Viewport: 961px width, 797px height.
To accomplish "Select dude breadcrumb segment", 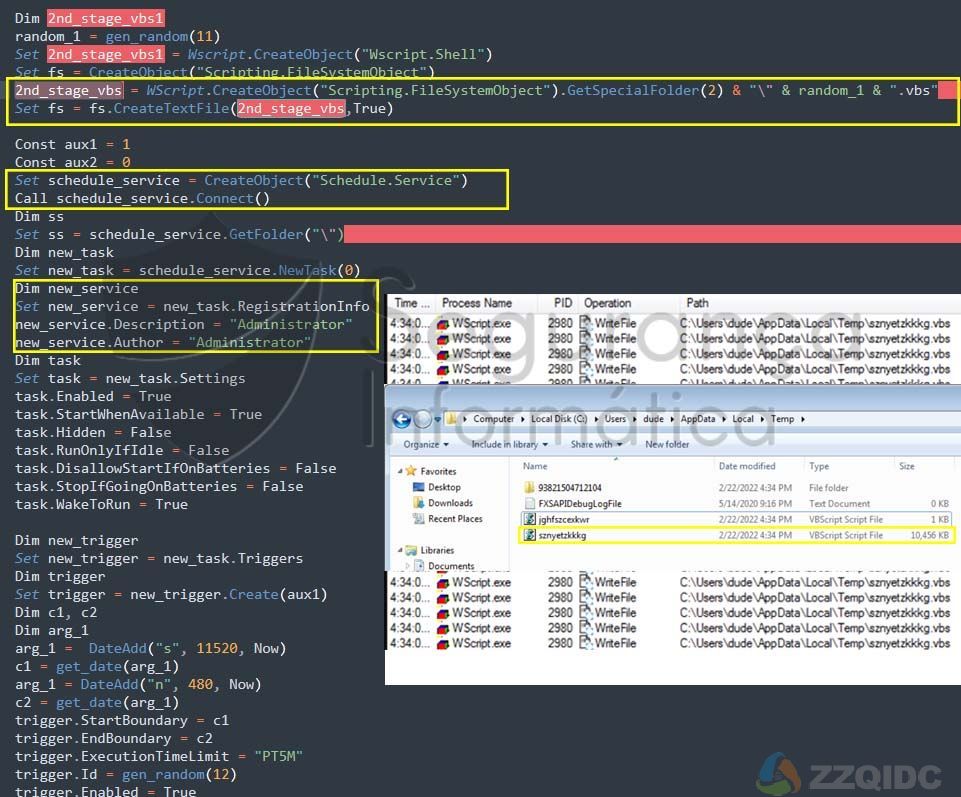I will point(653,419).
